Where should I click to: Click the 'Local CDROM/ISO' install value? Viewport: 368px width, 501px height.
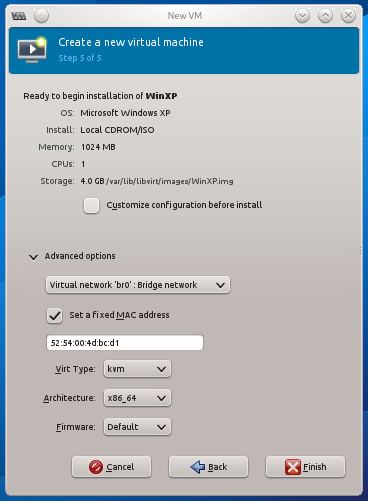click(117, 130)
